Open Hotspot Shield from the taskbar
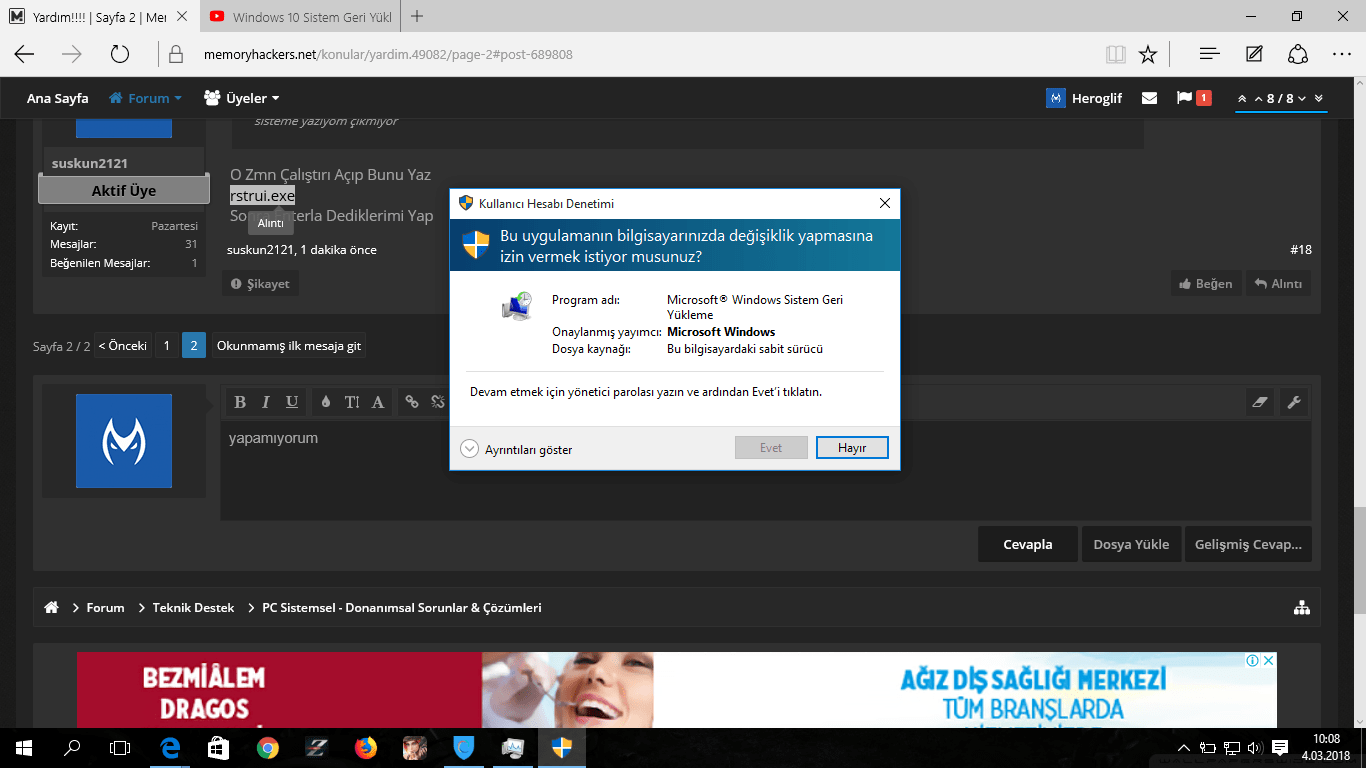Image resolution: width=1366 pixels, height=768 pixels. [x=463, y=747]
